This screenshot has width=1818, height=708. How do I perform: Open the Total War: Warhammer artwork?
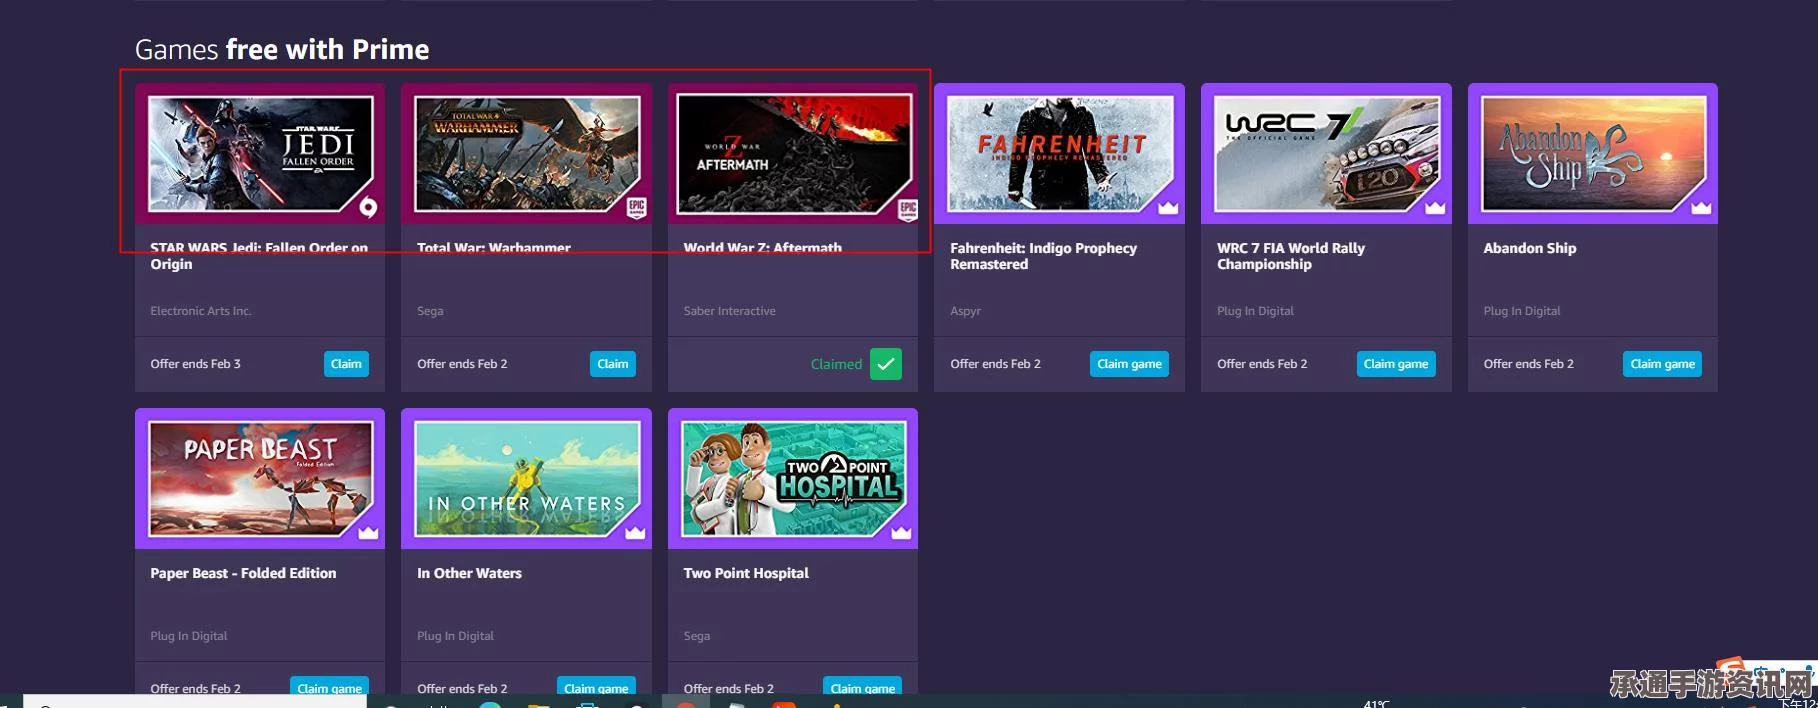[x=527, y=154]
